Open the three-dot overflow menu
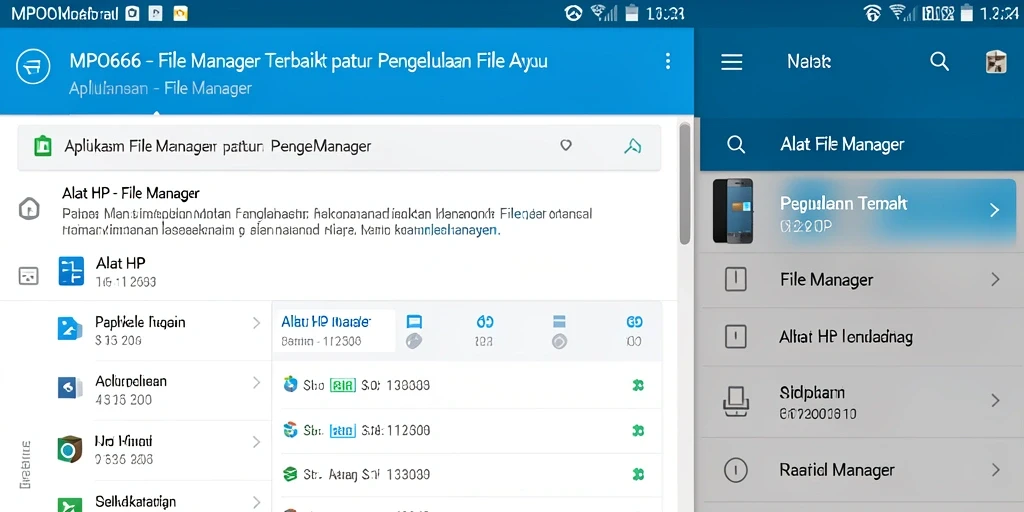 tap(667, 61)
